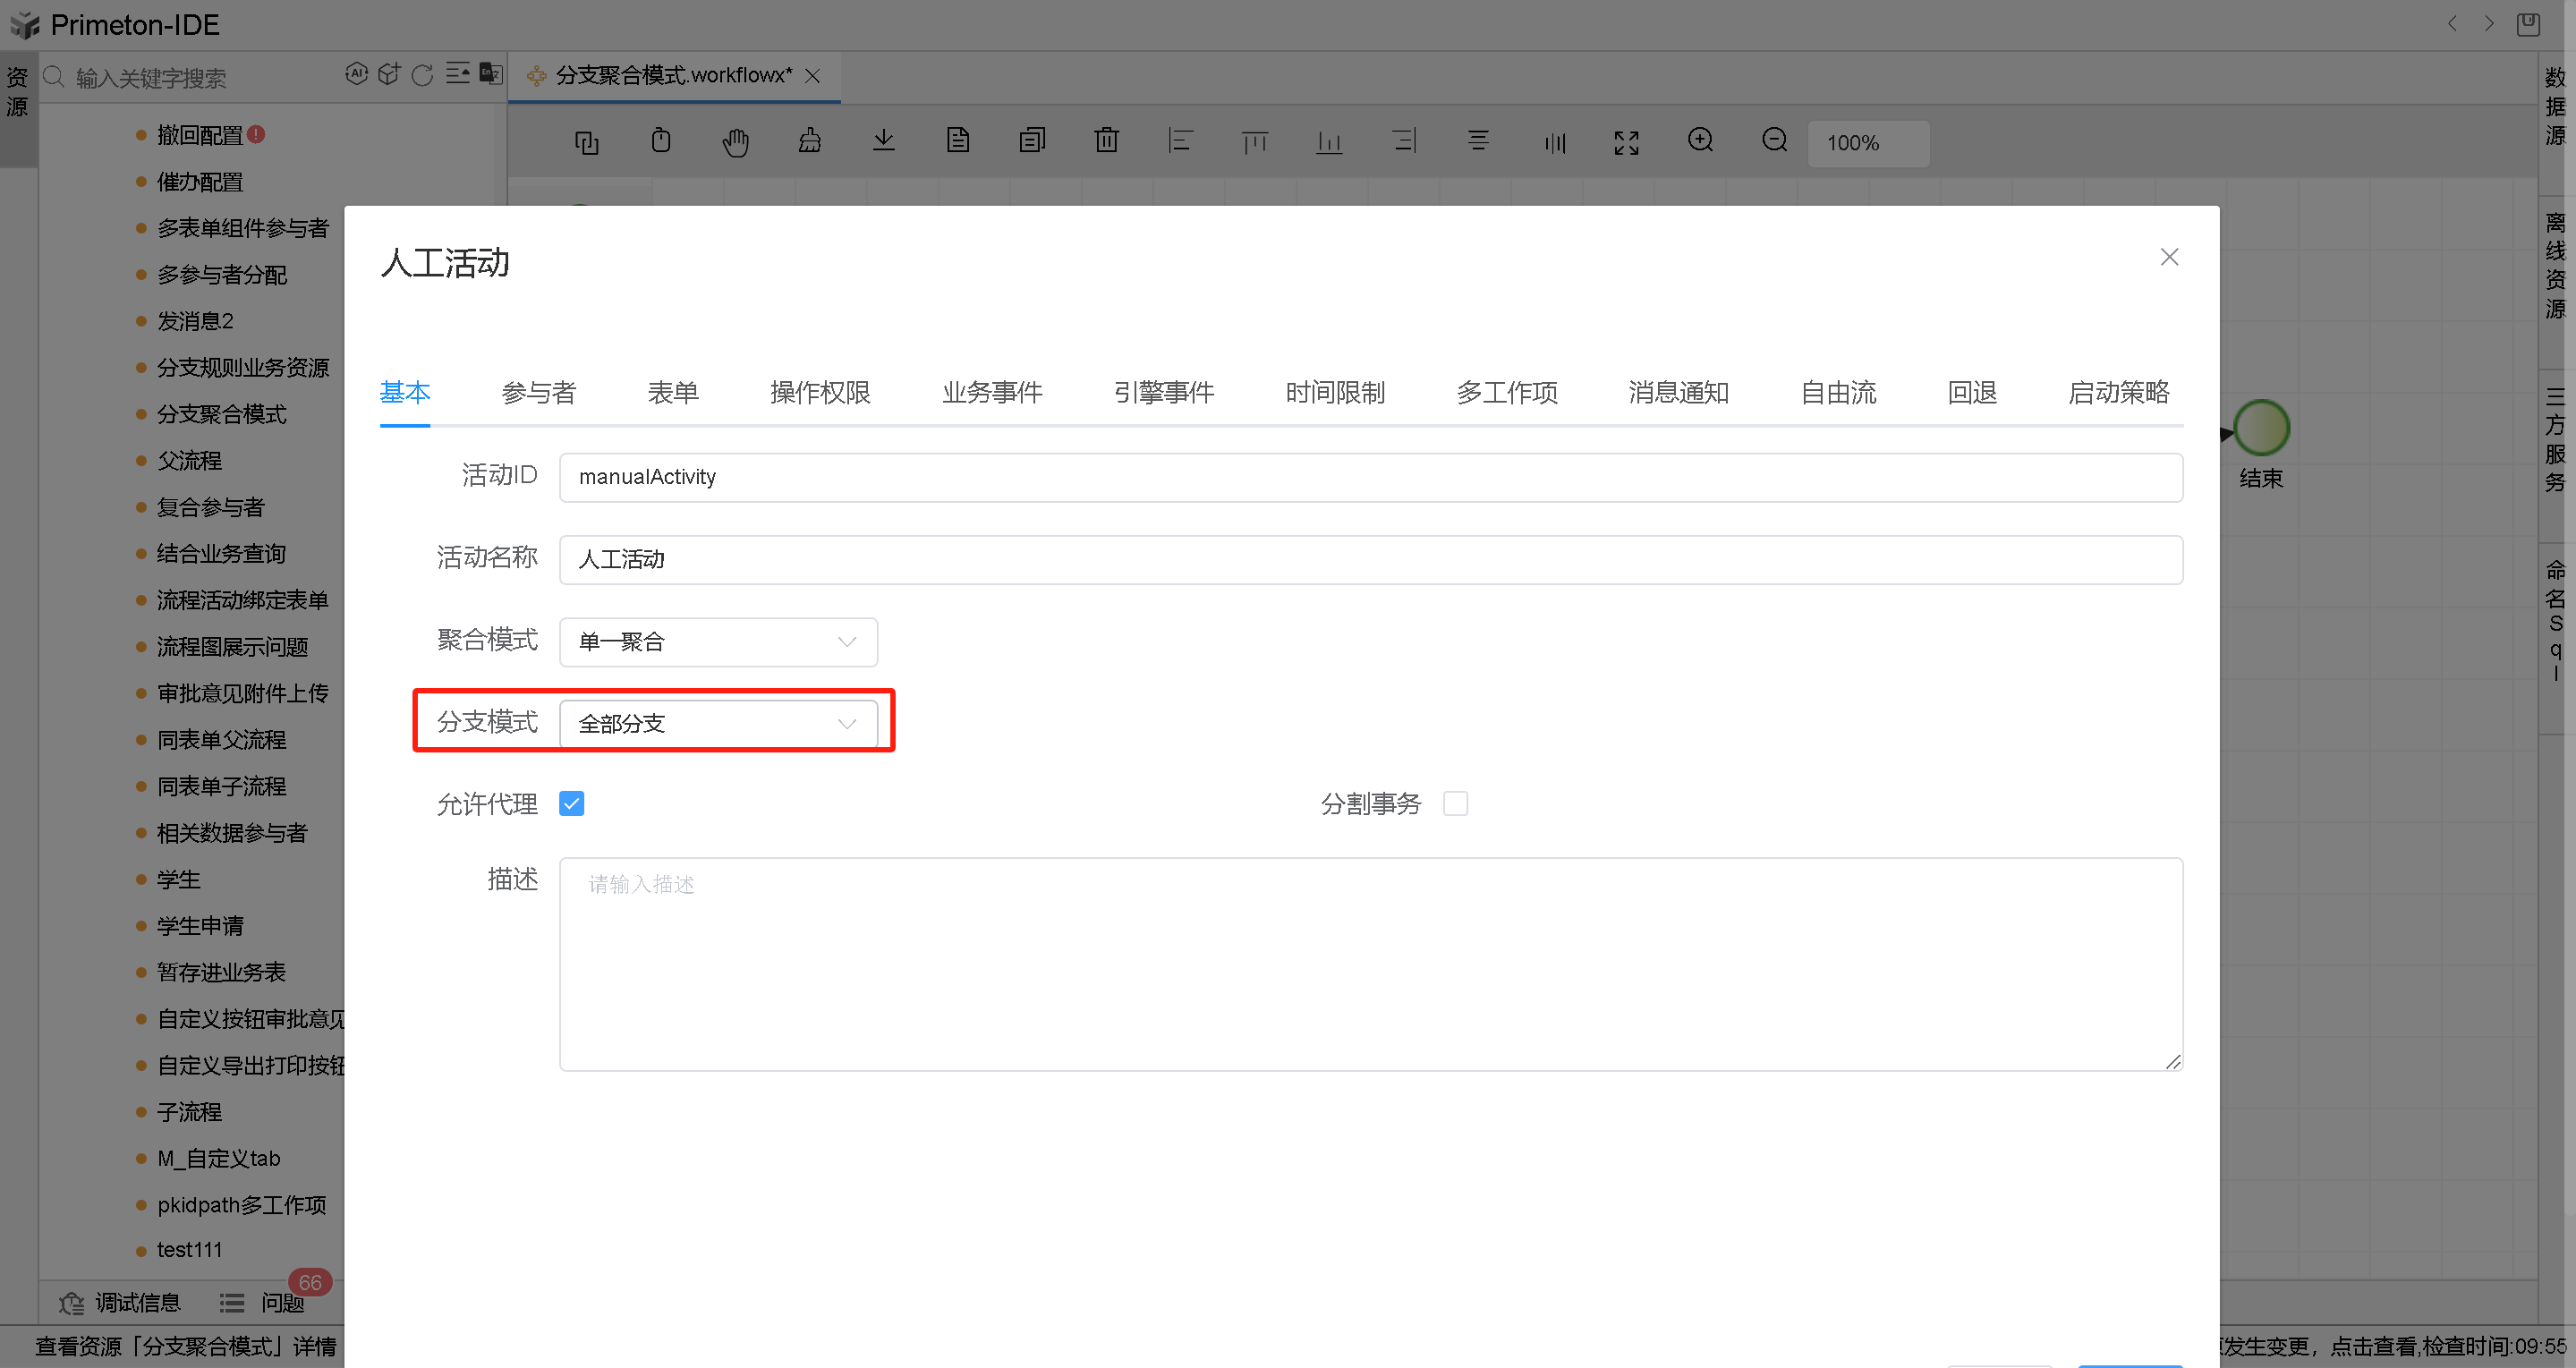Click into the 描述 text area
This screenshot has width=2576, height=1368.
coord(1370,964)
